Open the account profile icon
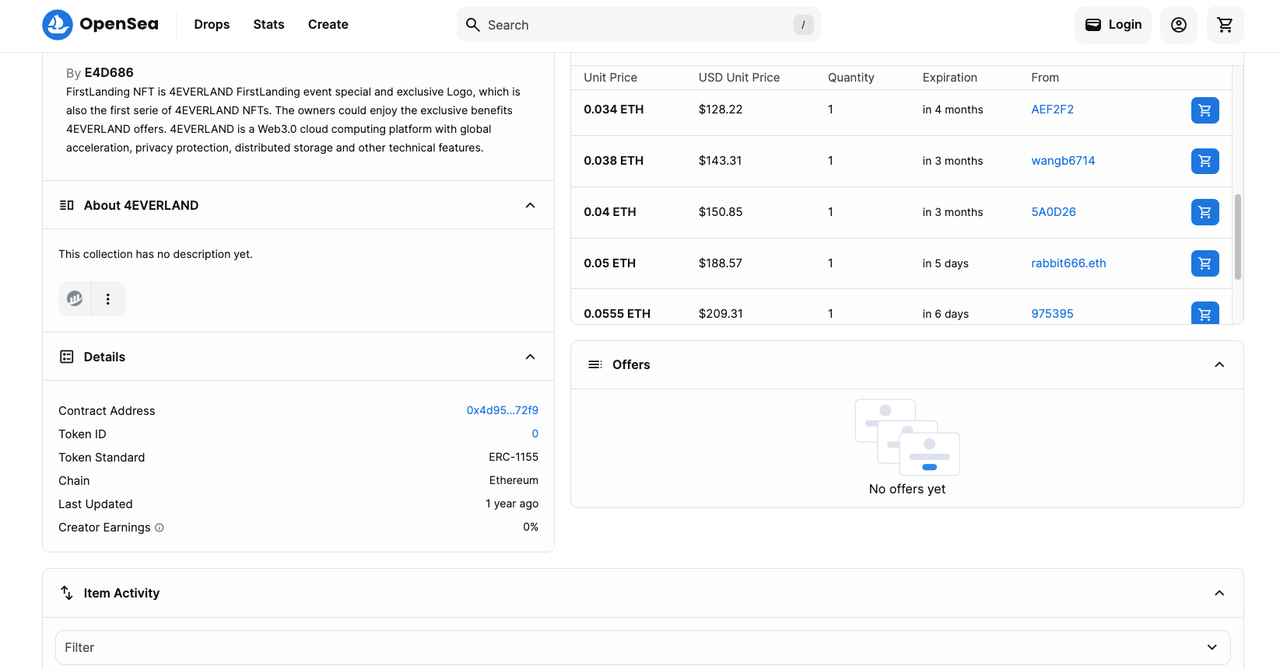Screen dimensions: 1280x669 [1179, 25]
